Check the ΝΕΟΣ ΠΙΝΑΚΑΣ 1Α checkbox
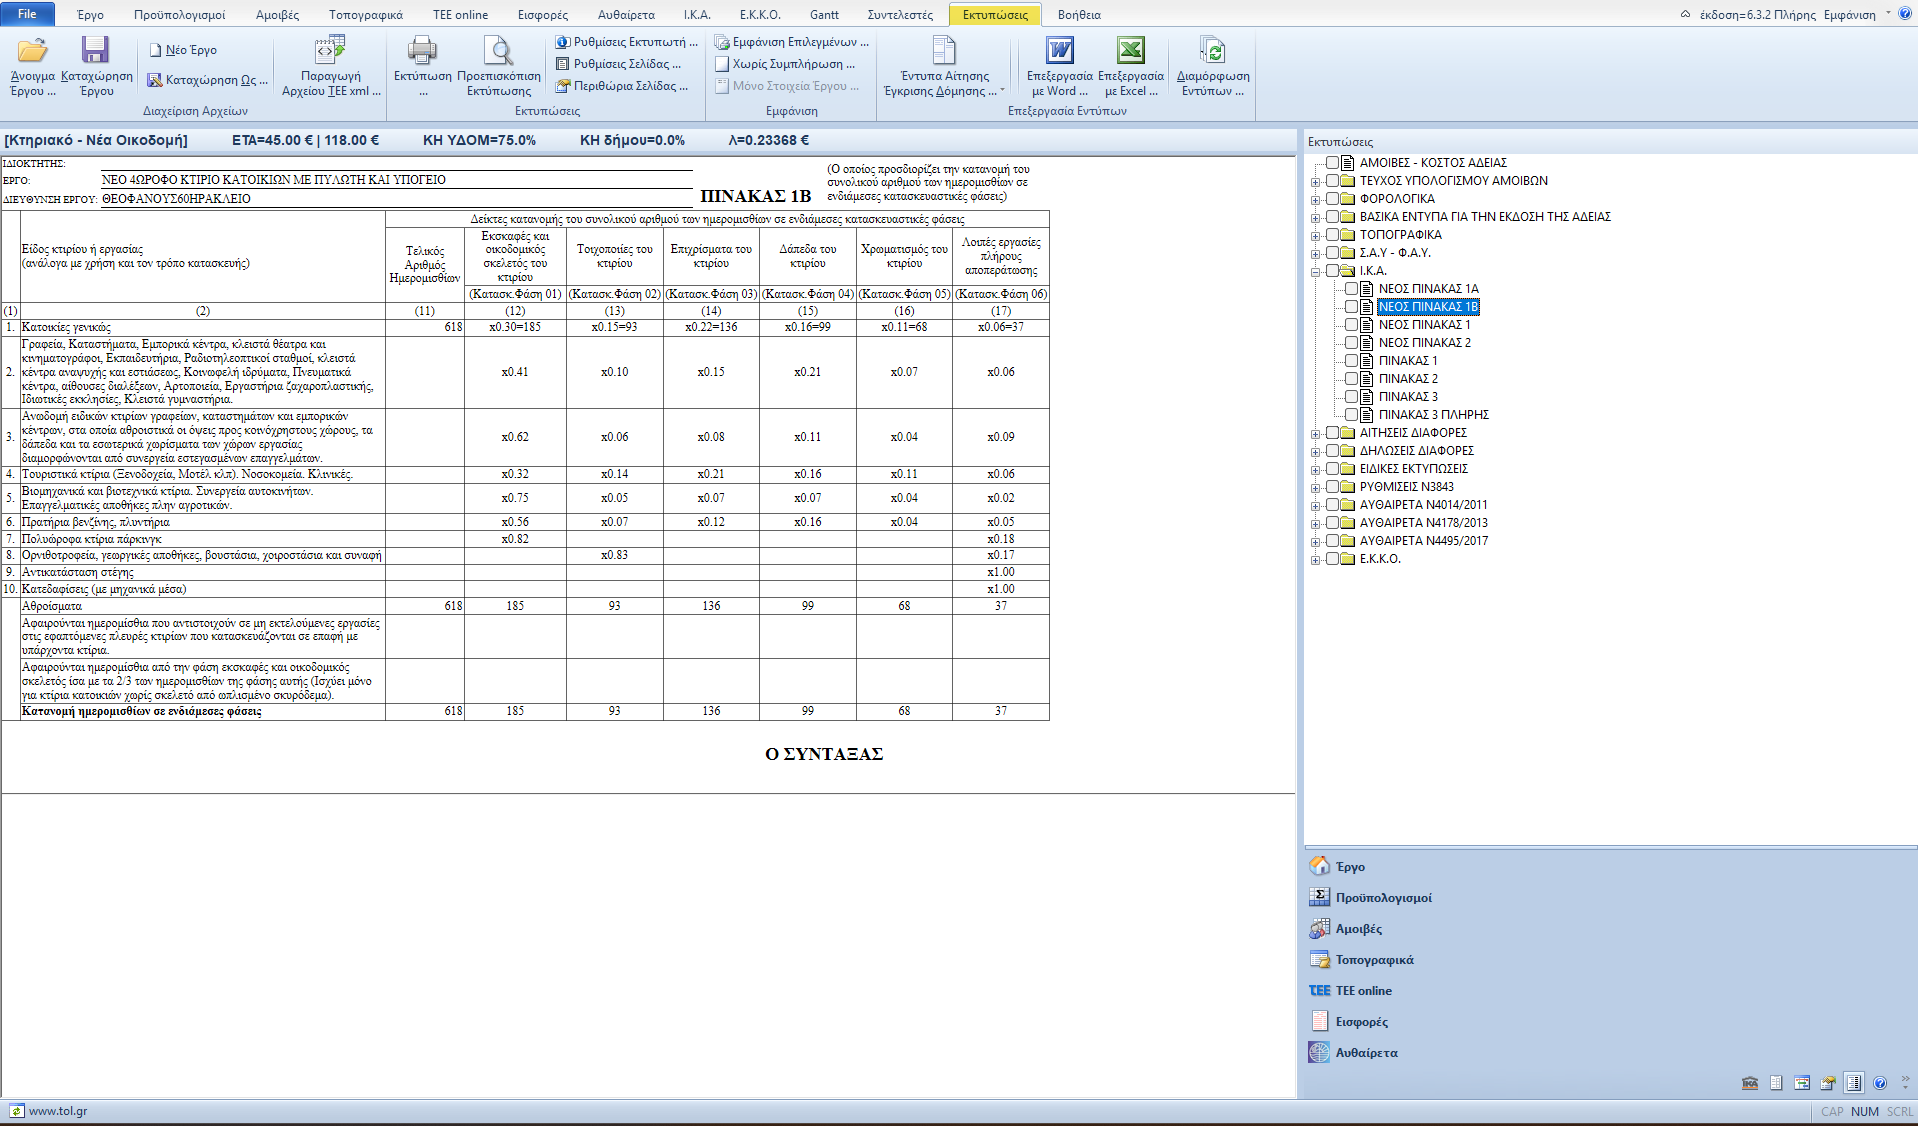Image resolution: width=1918 pixels, height=1126 pixels. (1351, 289)
